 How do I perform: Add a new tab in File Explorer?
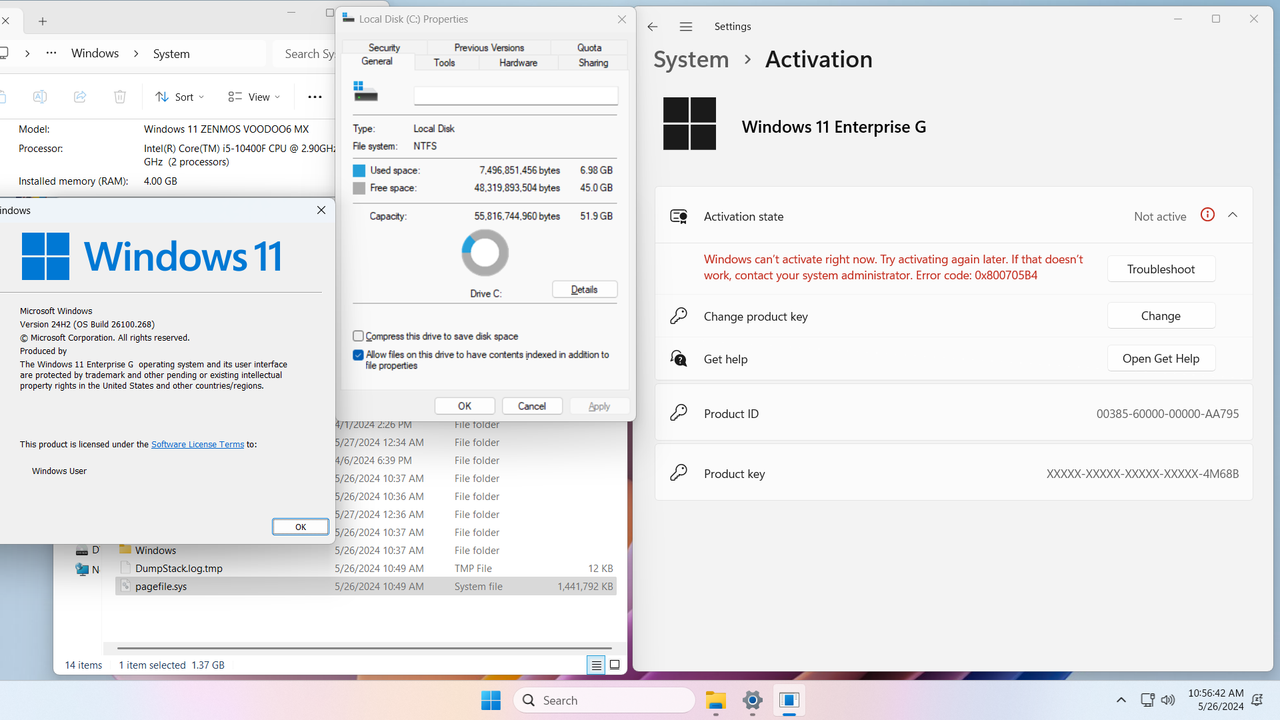point(42,21)
